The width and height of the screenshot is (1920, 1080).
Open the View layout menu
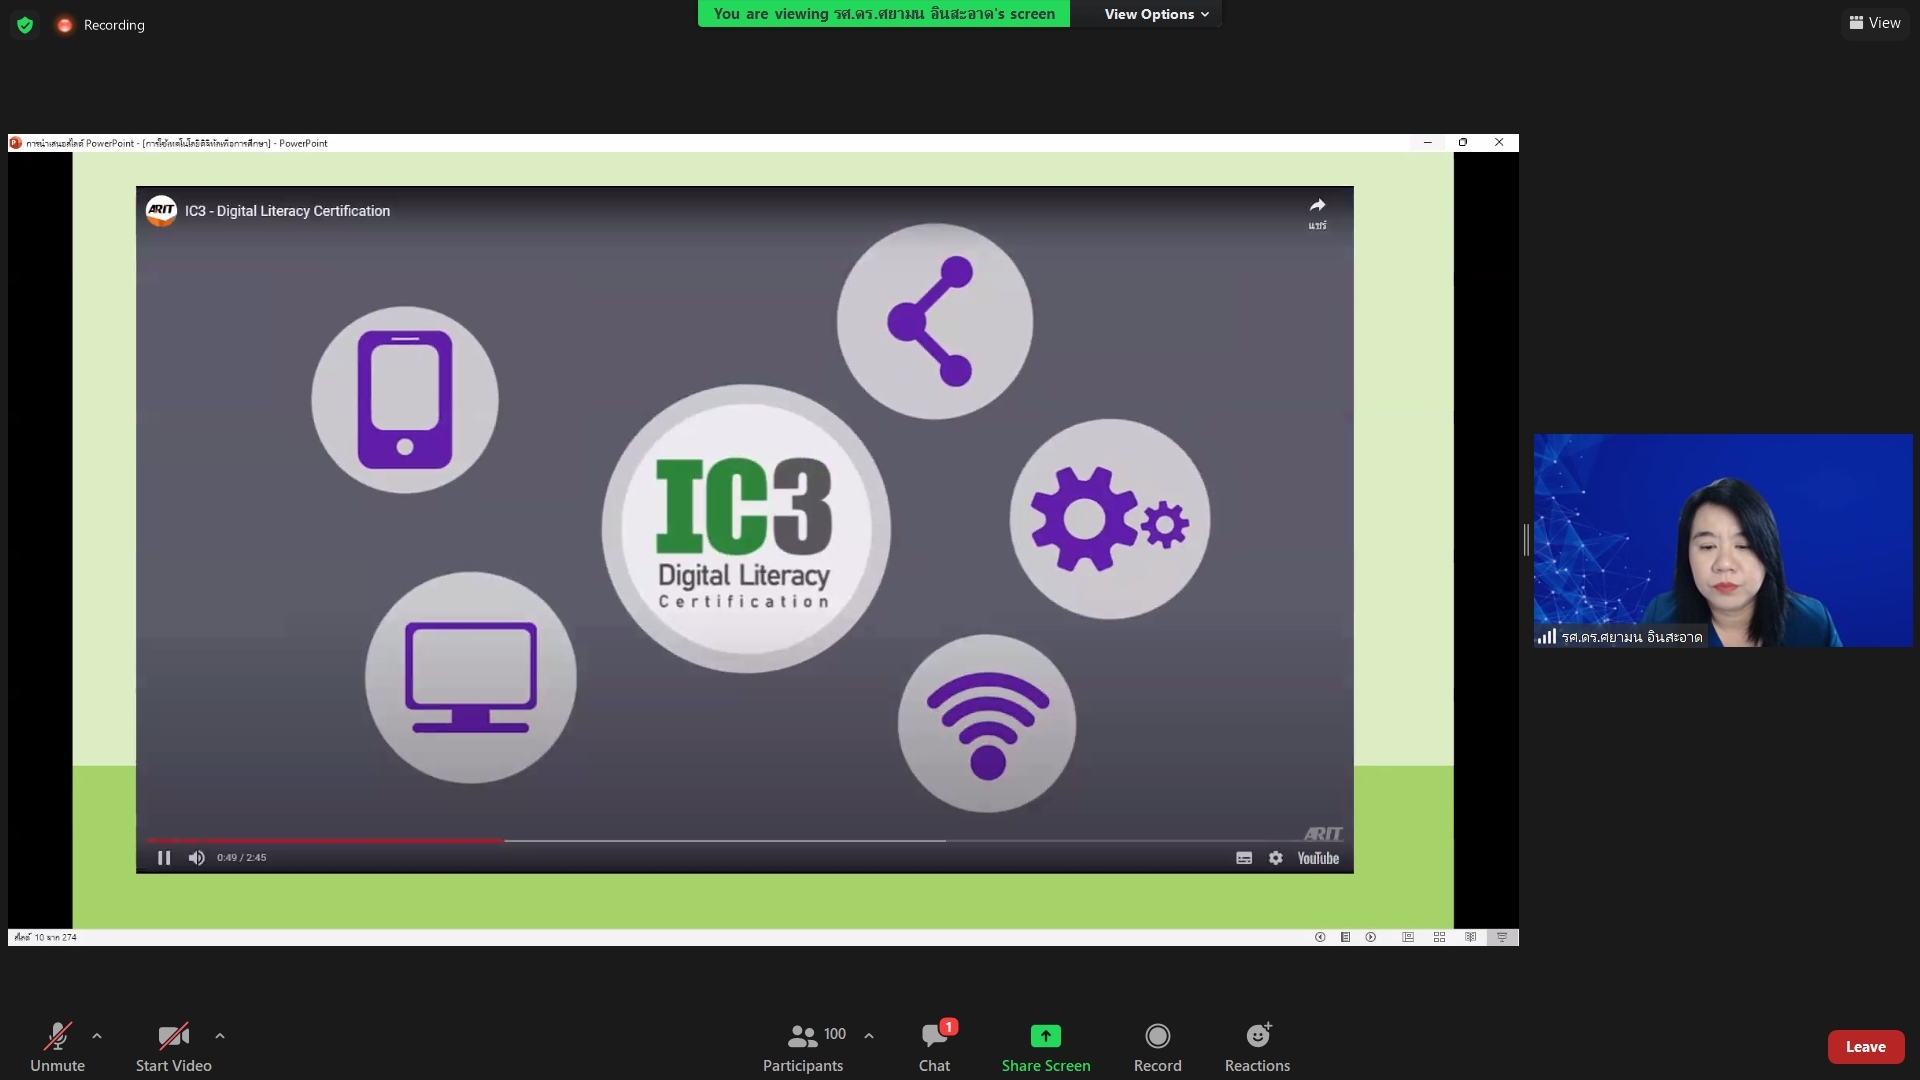(x=1875, y=23)
